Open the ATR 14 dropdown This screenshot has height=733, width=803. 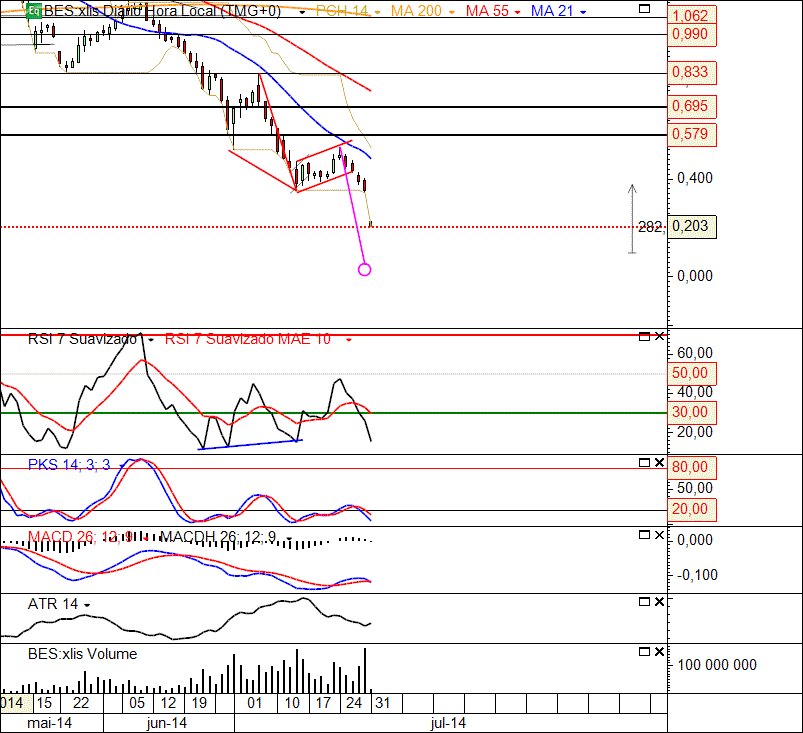(x=87, y=605)
